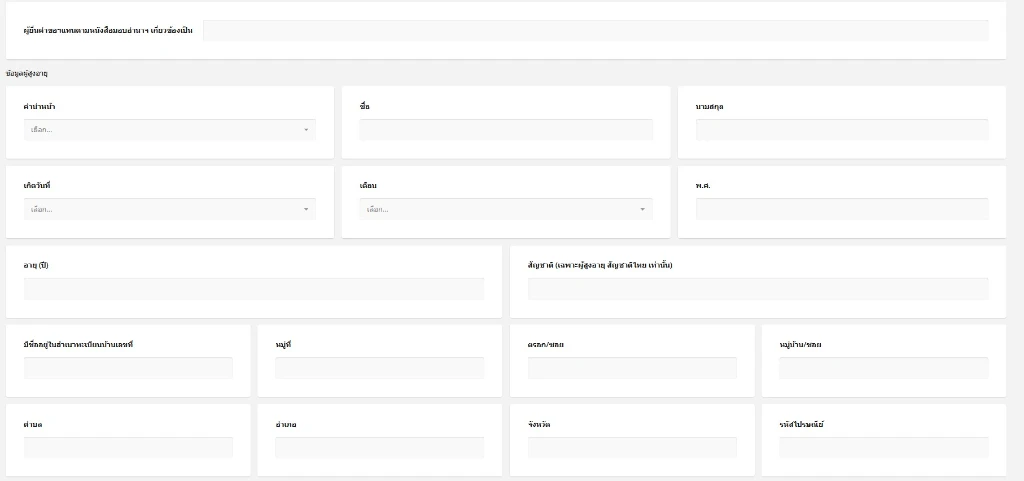Screen dimensions: 1024x481
Task: Click the arrow icon in เดือน selector
Action: 642,209
